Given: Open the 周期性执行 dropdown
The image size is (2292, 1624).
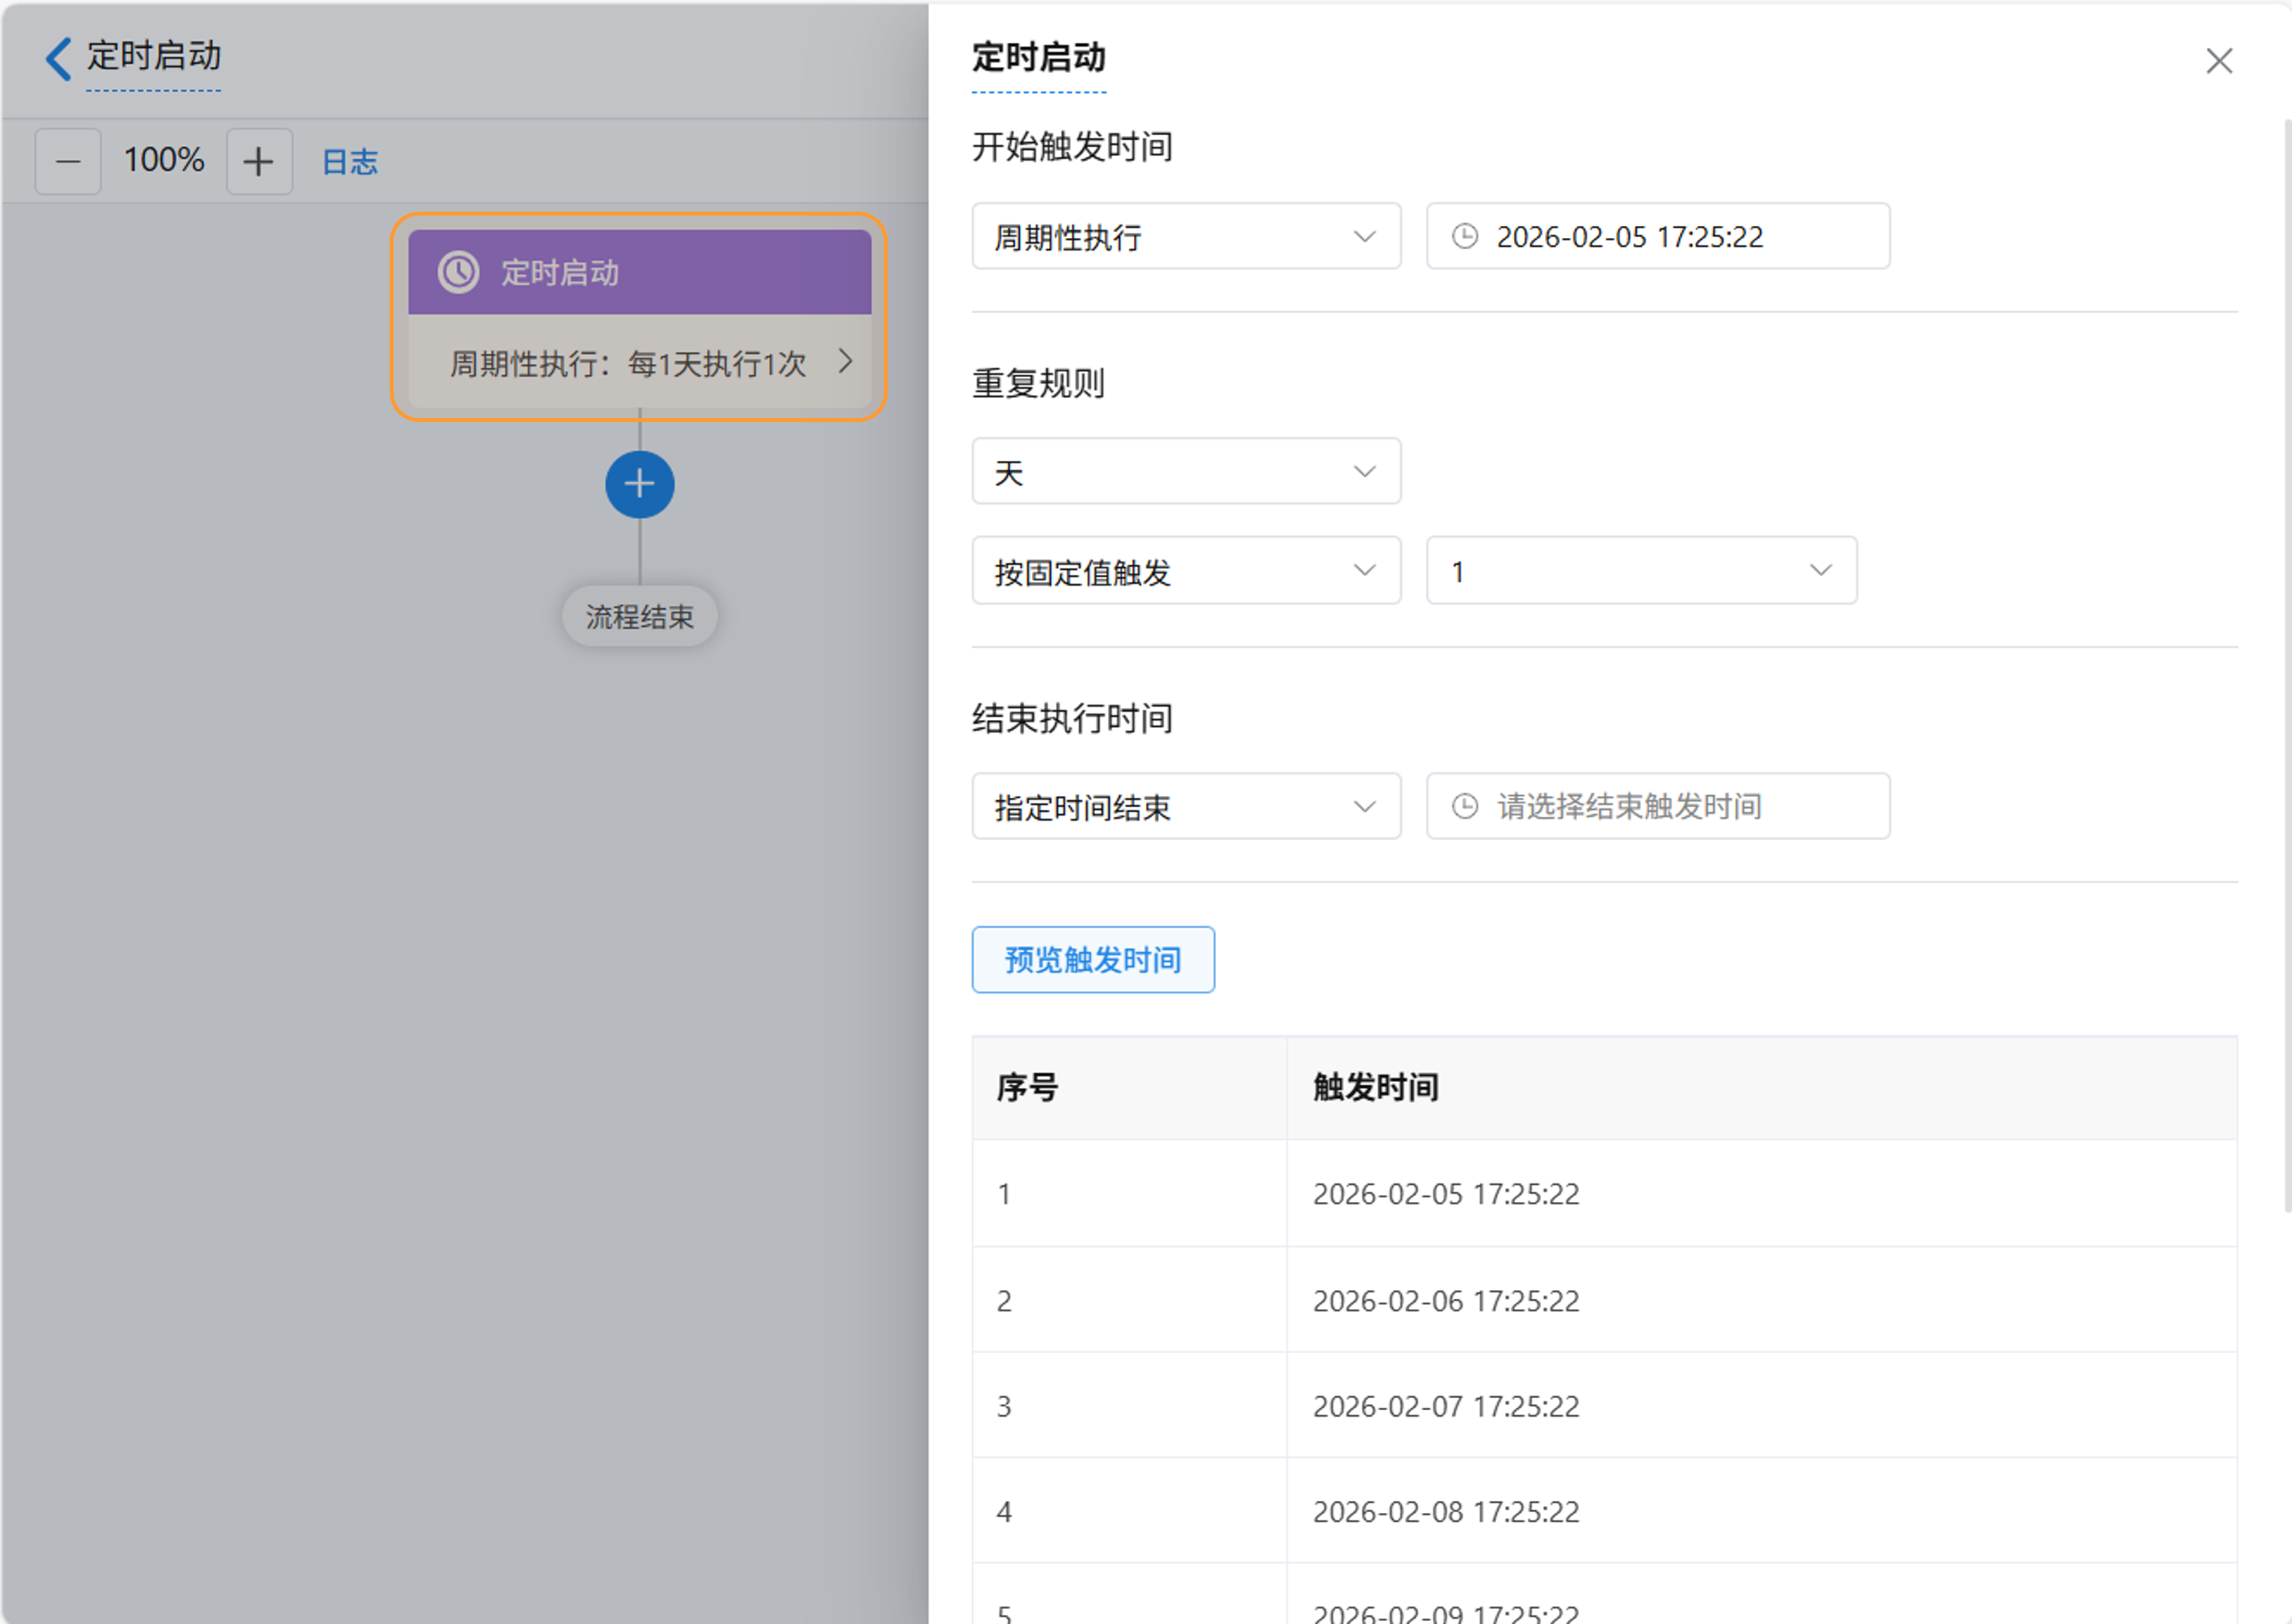Looking at the screenshot, I should [1185, 236].
